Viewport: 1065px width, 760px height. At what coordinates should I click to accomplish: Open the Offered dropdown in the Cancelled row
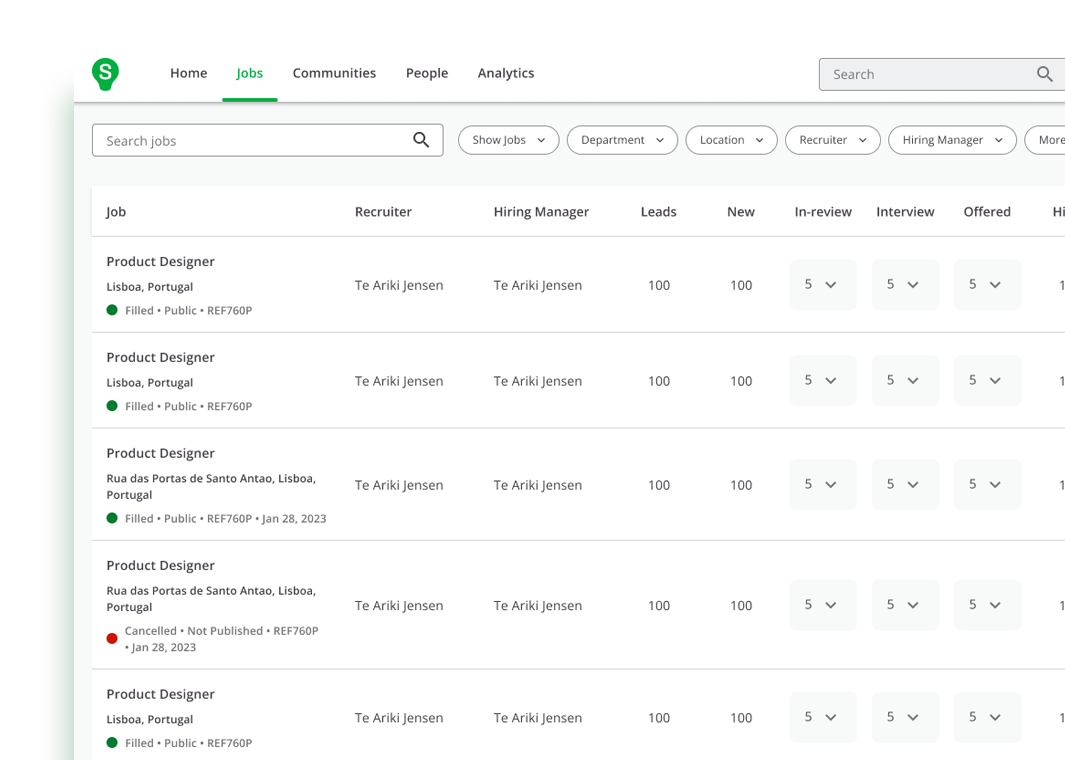pos(986,605)
